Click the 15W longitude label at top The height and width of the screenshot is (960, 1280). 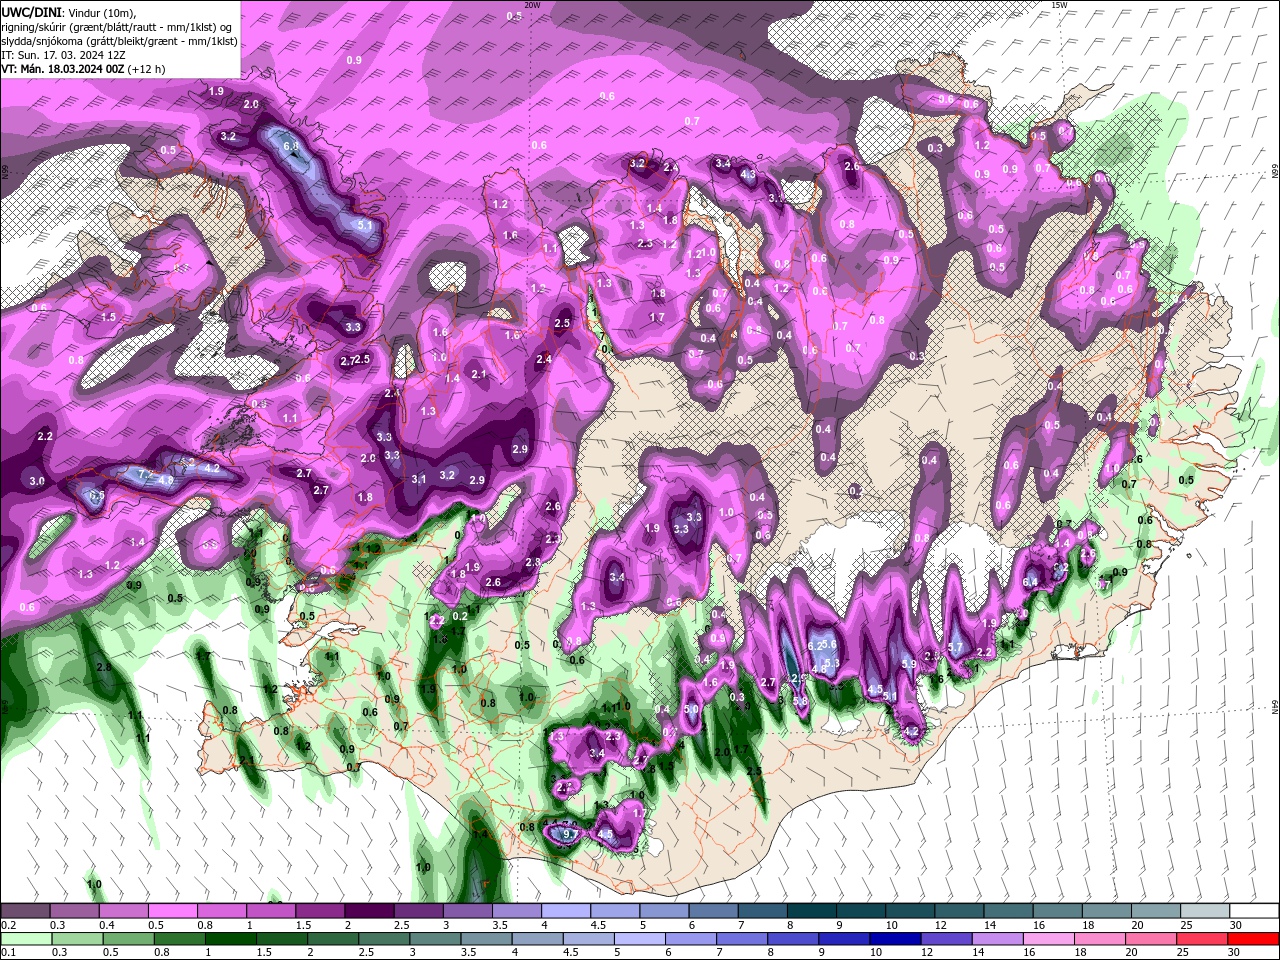pos(1060,5)
